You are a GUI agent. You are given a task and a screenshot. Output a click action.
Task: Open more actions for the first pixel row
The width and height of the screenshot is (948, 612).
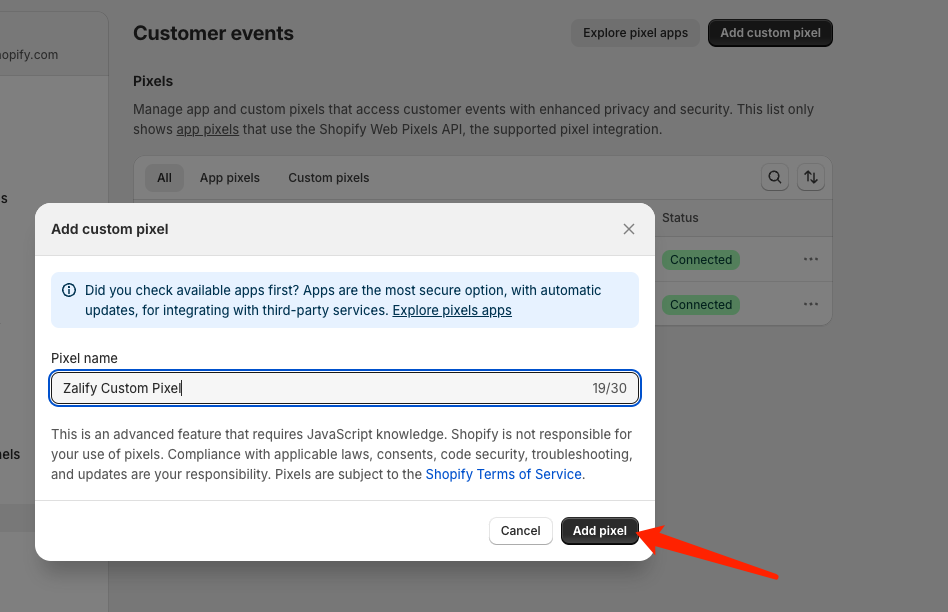coord(811,259)
